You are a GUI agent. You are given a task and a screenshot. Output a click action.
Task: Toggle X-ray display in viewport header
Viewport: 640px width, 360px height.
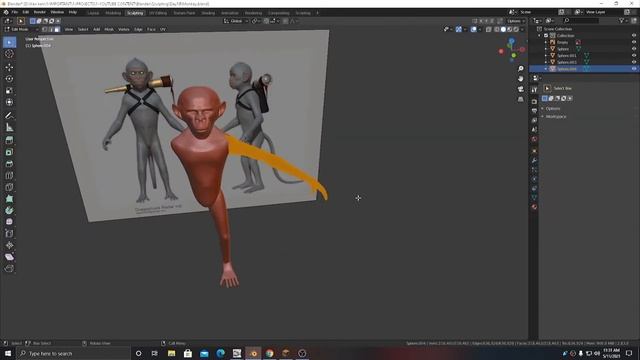(x=489, y=29)
